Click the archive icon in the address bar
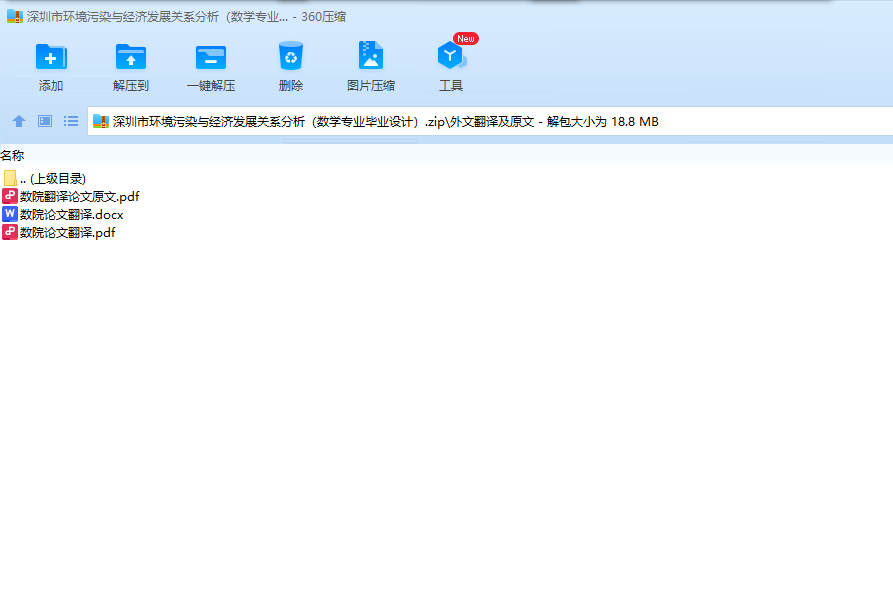The image size is (893, 612). pos(101,121)
